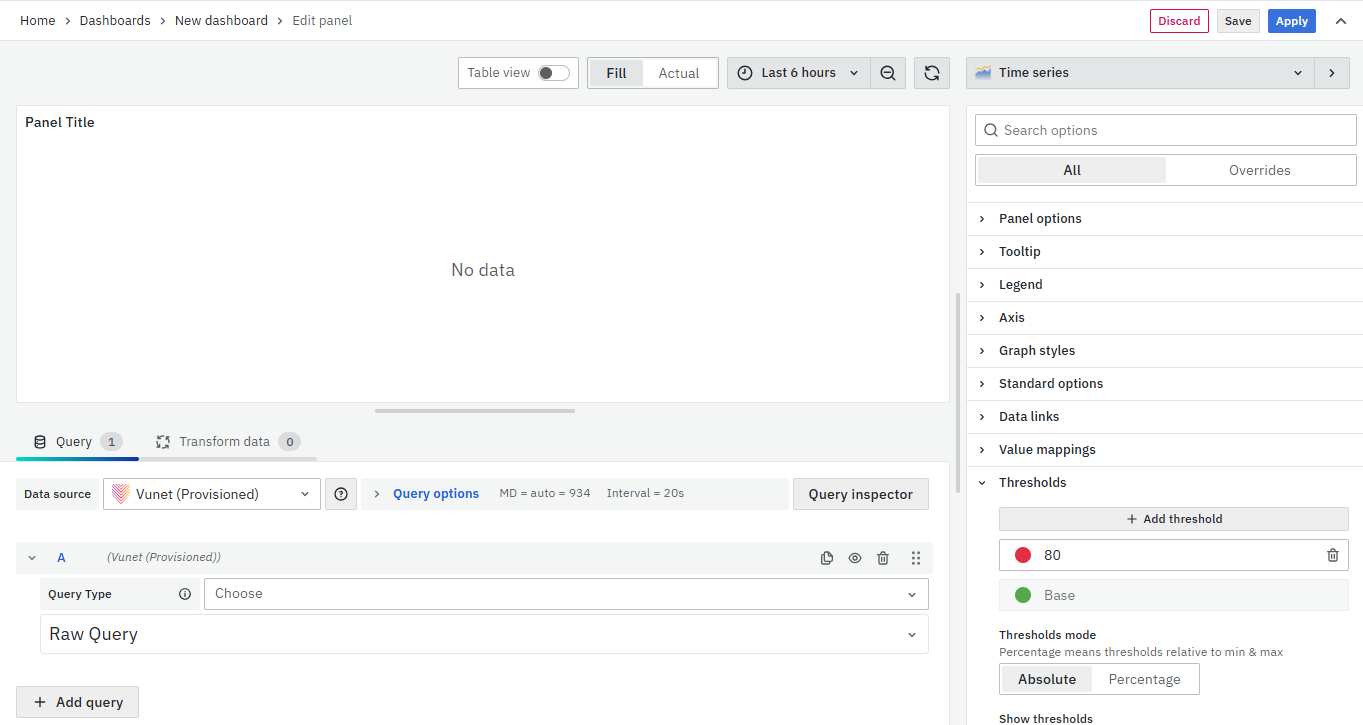Toggle query A visibility with the eye icon
Viewport: 1363px width, 725px height.
855,558
